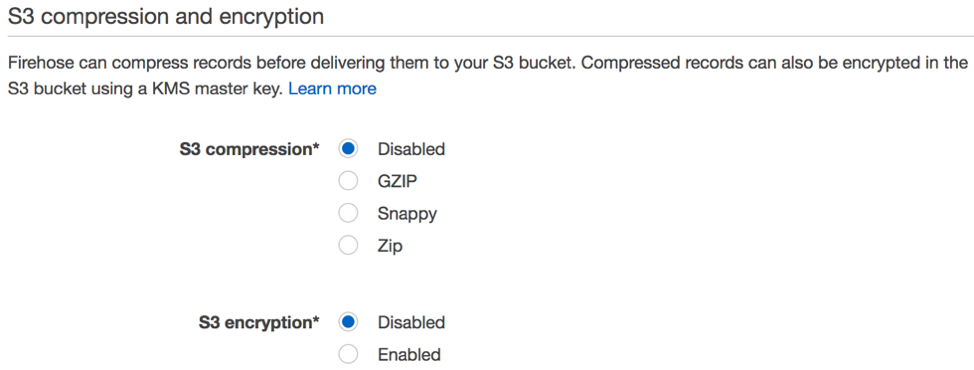
Task: Click the divider line below the heading
Action: (487, 37)
